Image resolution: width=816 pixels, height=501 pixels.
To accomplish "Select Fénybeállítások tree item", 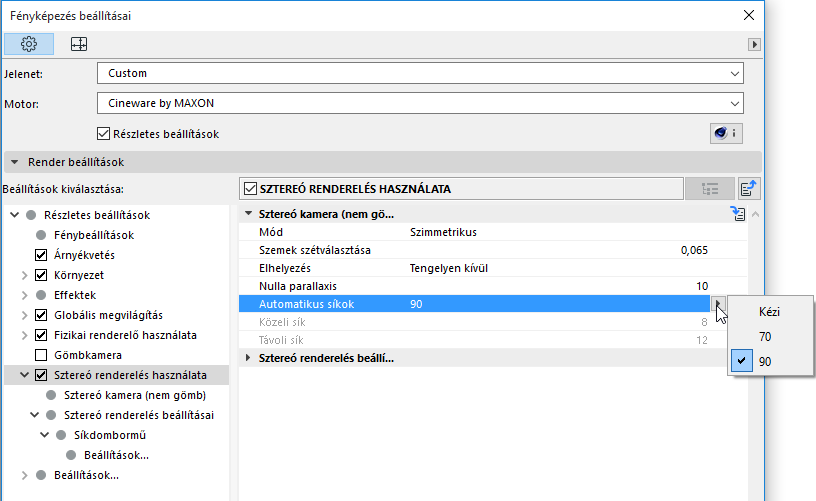I will click(94, 235).
